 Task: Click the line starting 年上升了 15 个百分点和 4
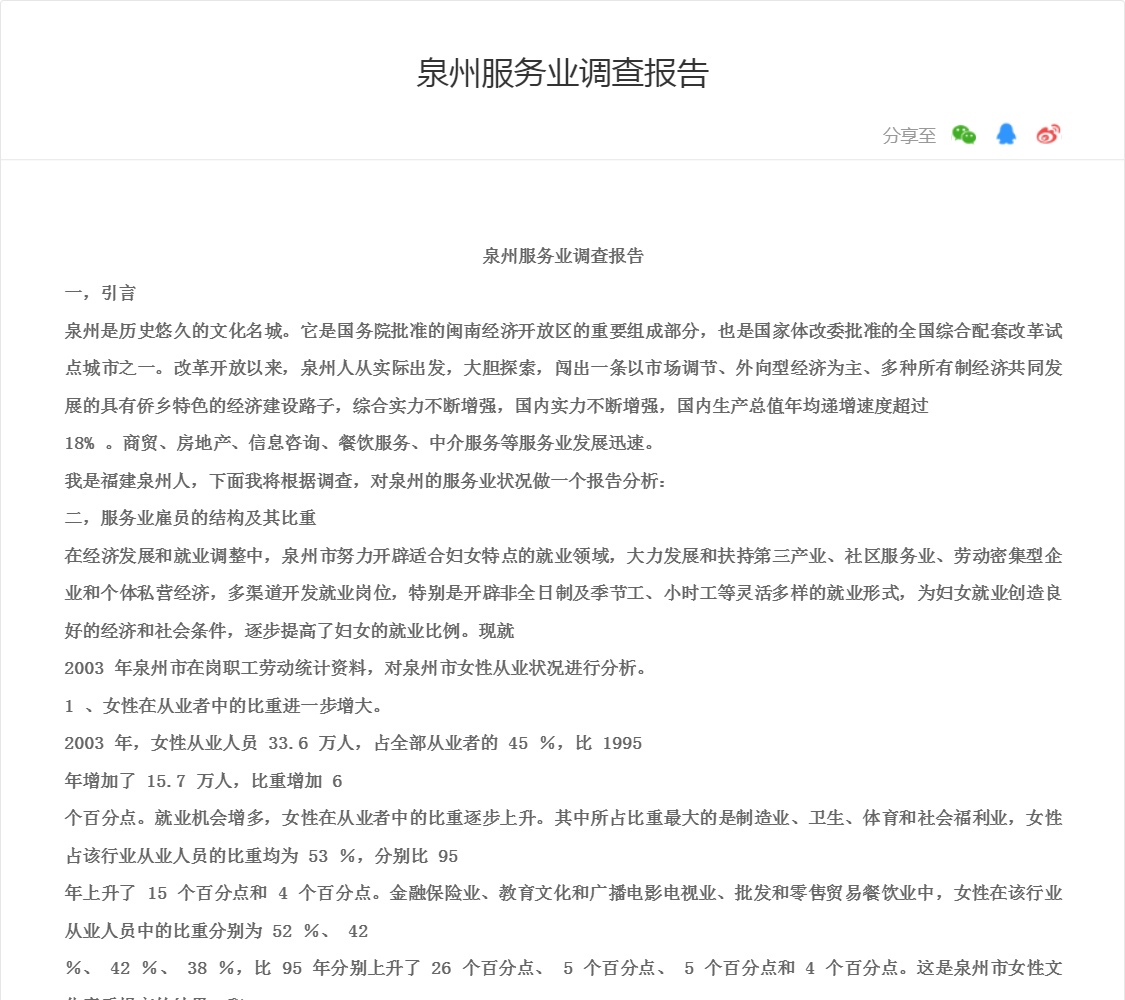click(x=563, y=893)
